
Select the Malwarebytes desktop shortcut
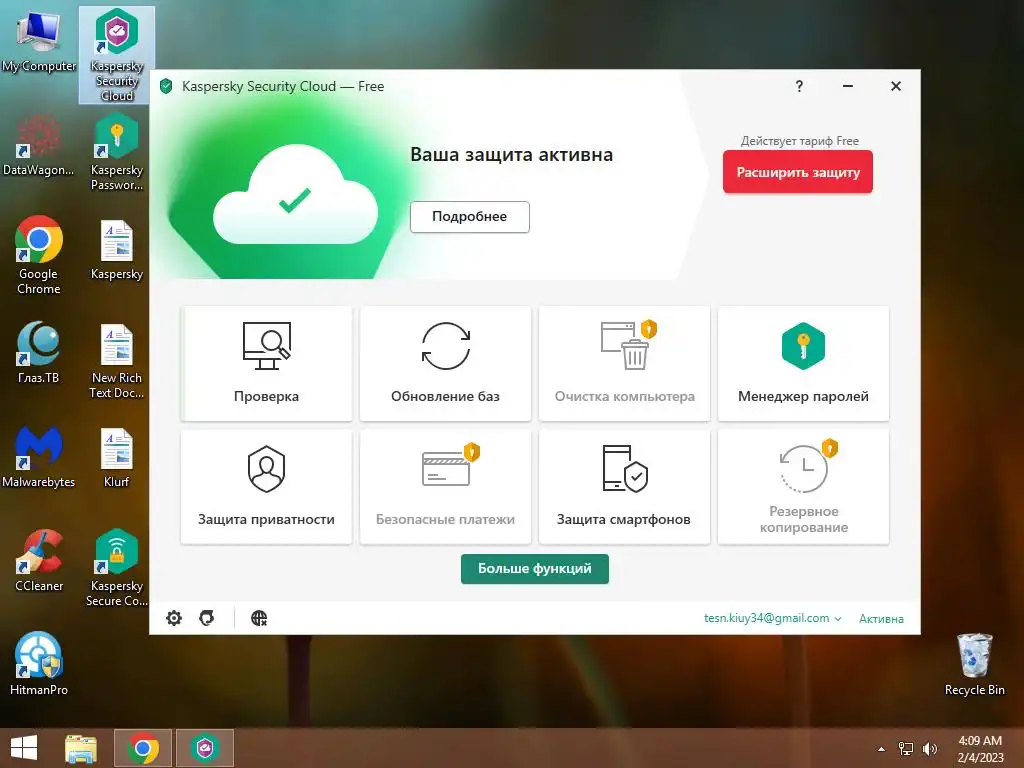[39, 456]
